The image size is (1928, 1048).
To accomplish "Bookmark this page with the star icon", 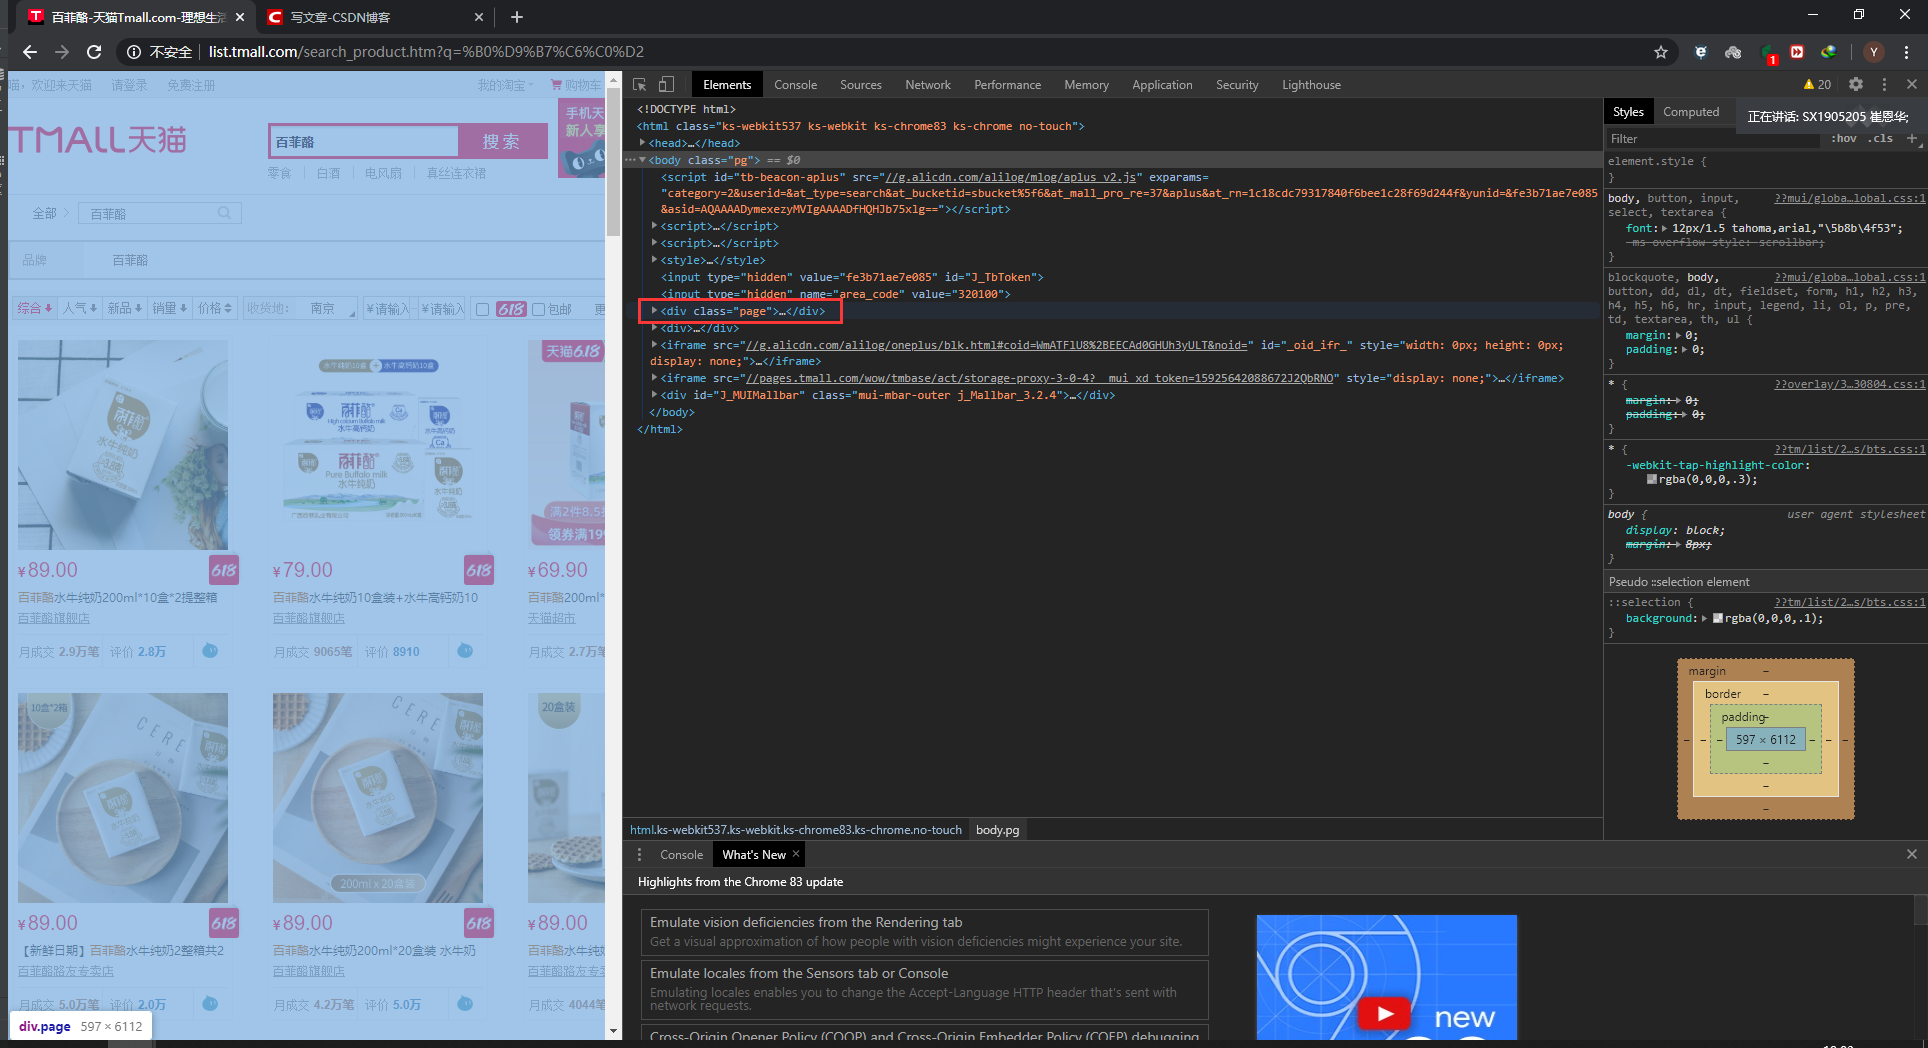I will [1661, 52].
